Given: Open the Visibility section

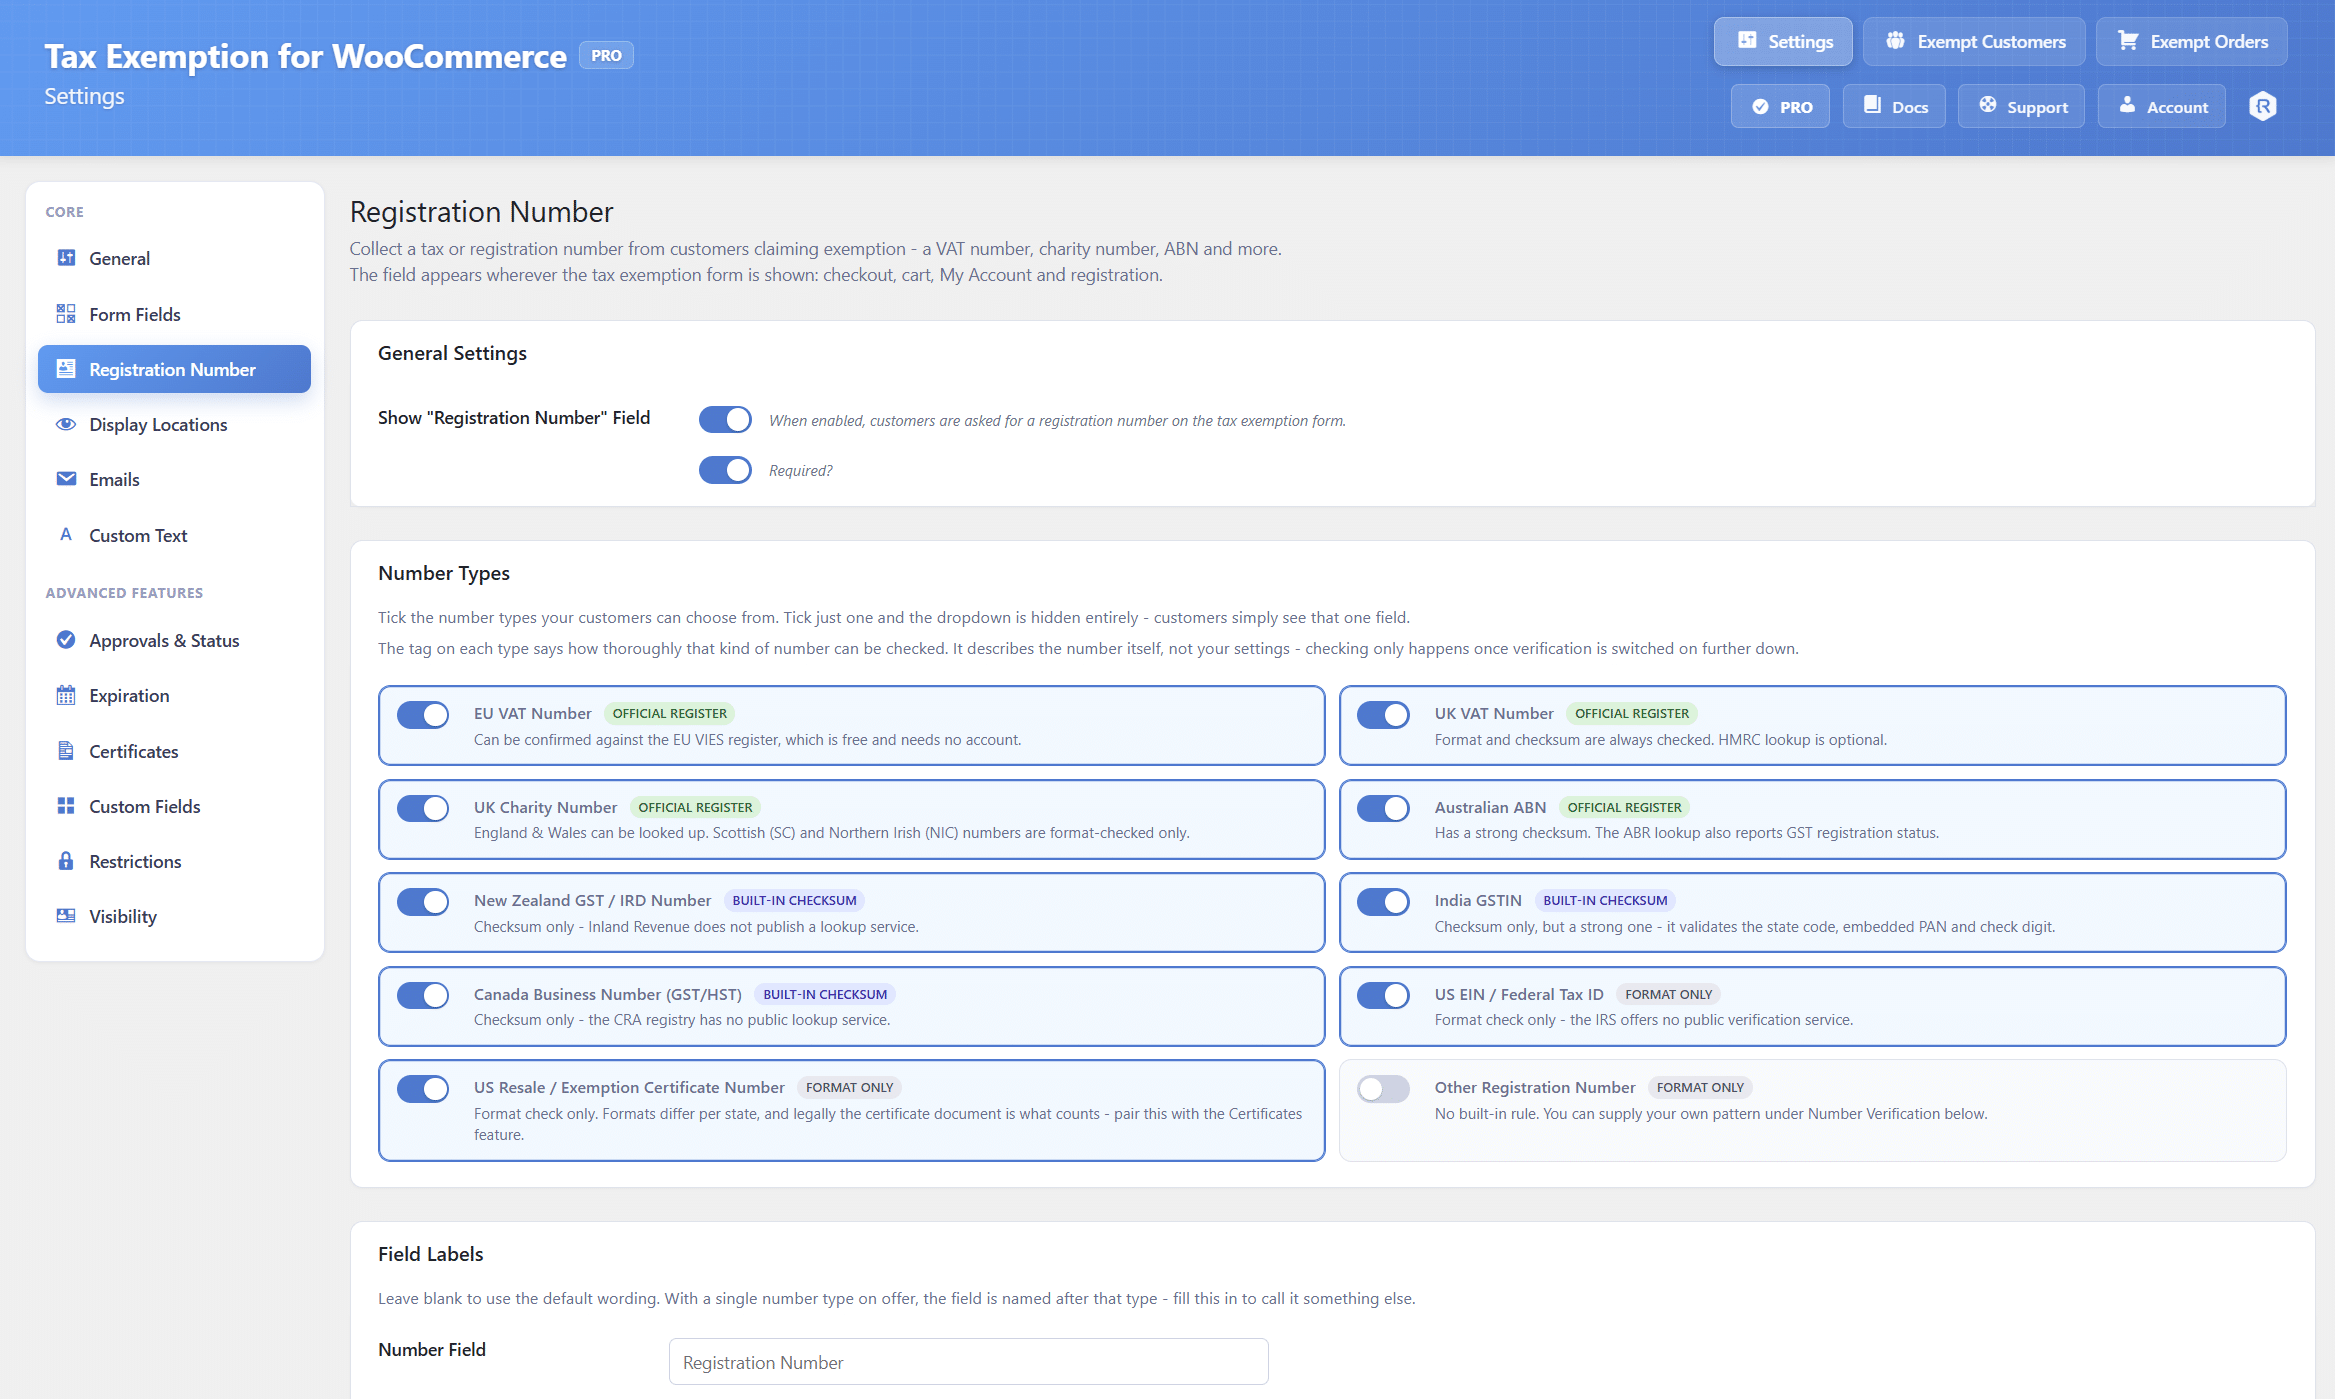Looking at the screenshot, I should (x=174, y=916).
